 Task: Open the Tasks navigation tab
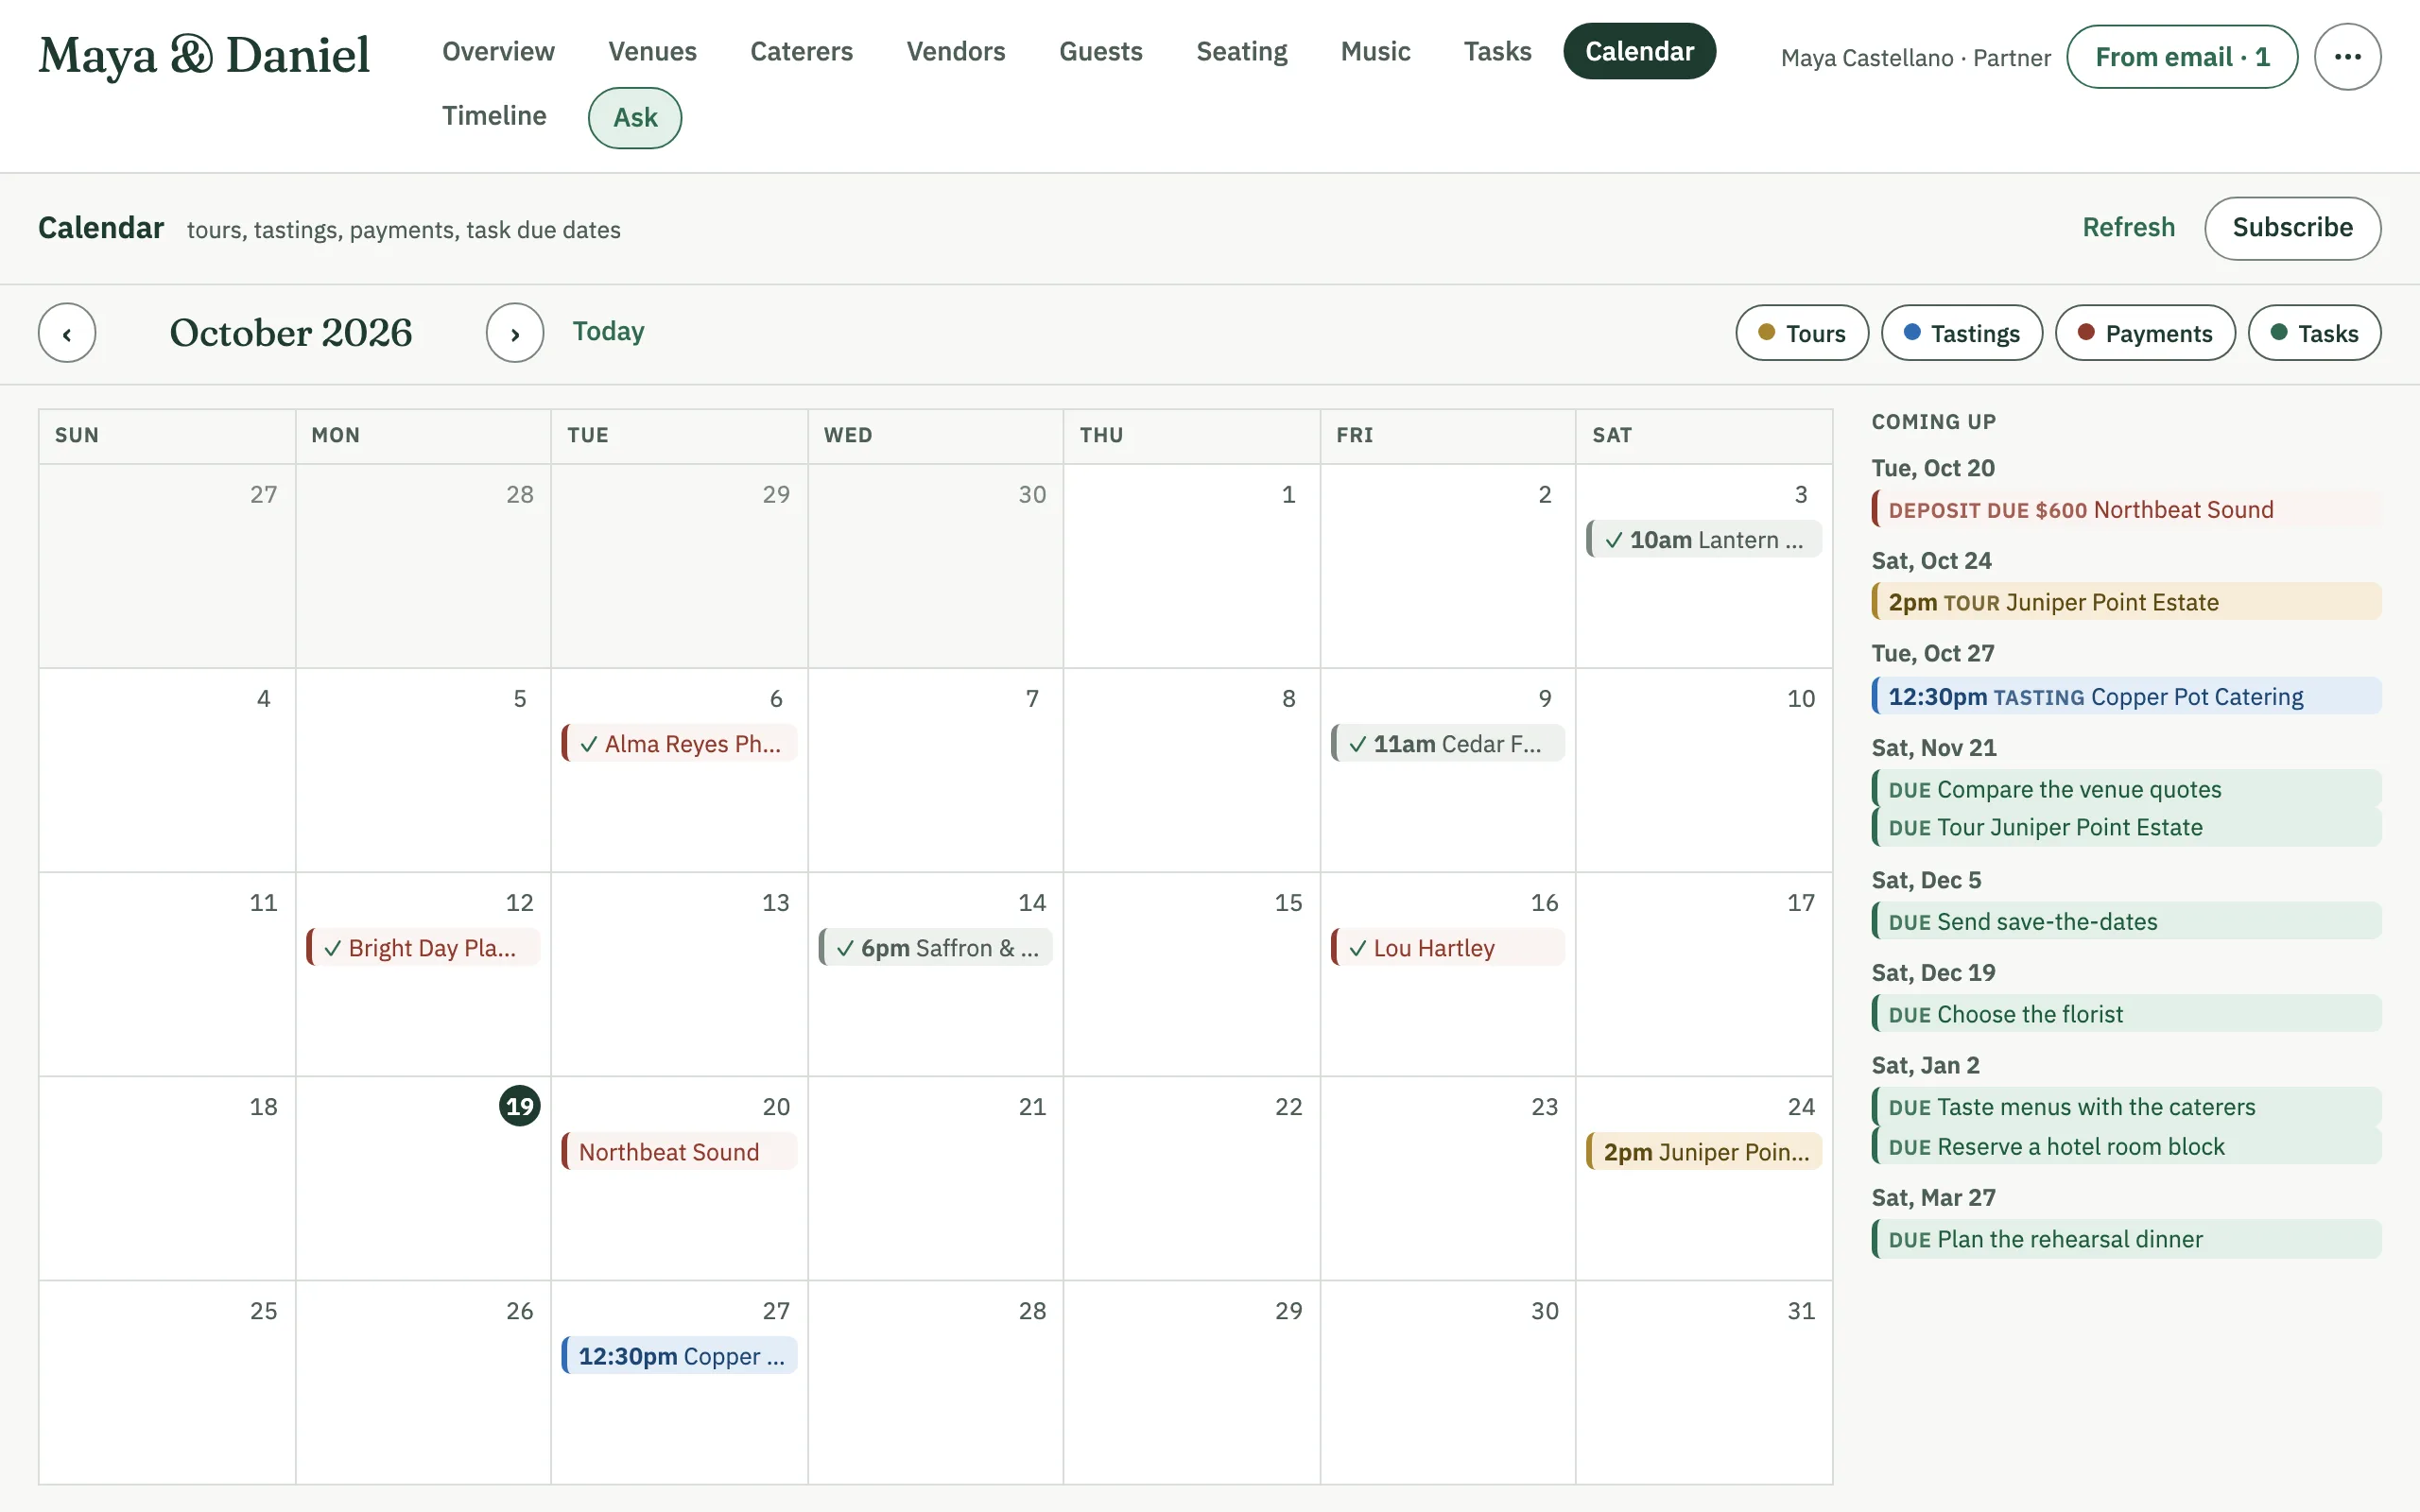click(1497, 51)
